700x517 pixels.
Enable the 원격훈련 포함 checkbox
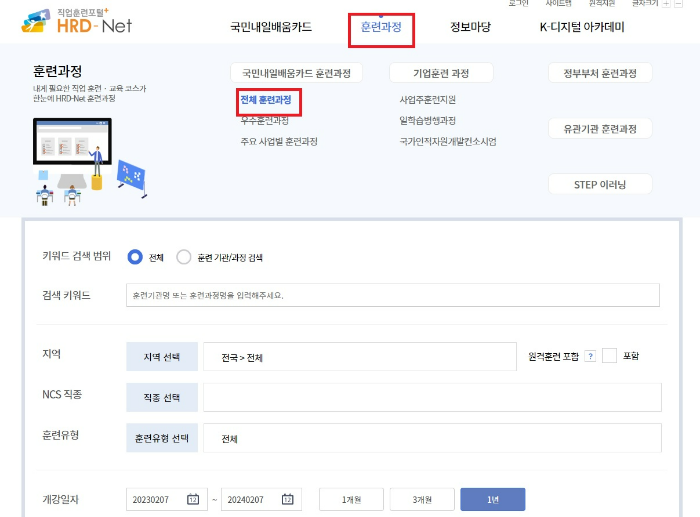click(609, 356)
